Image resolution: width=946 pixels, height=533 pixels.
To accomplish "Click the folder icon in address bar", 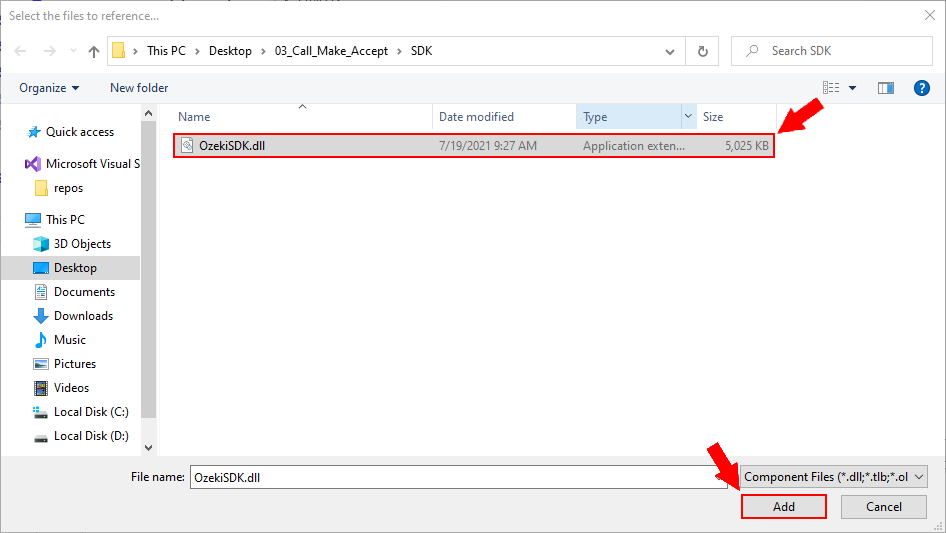I will click(119, 51).
